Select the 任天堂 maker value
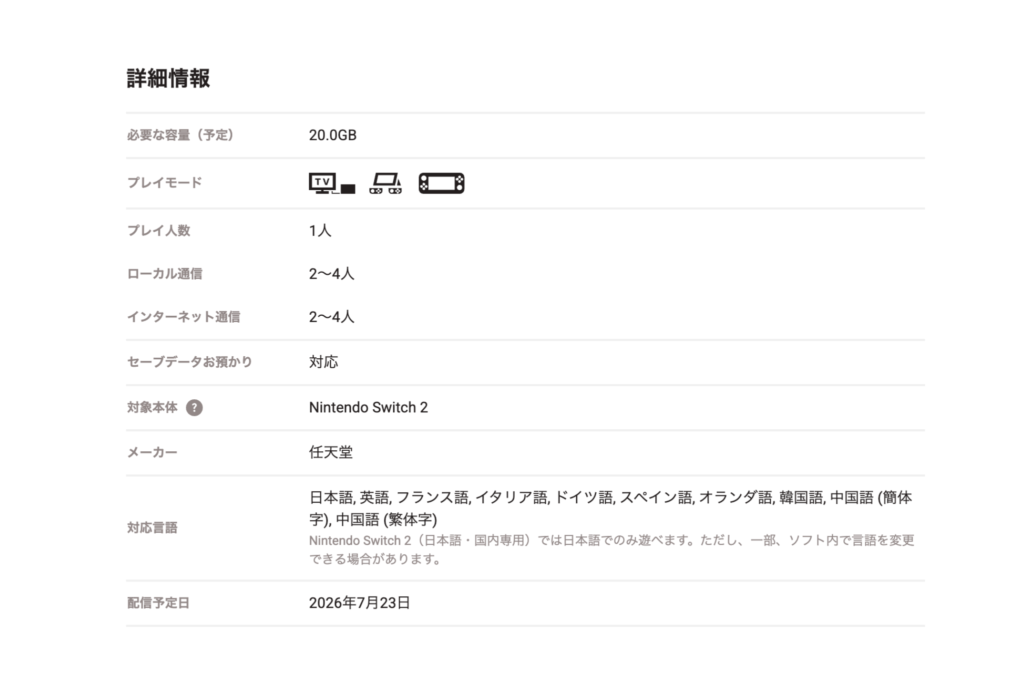Viewport: 1024px width, 683px height. 330,453
